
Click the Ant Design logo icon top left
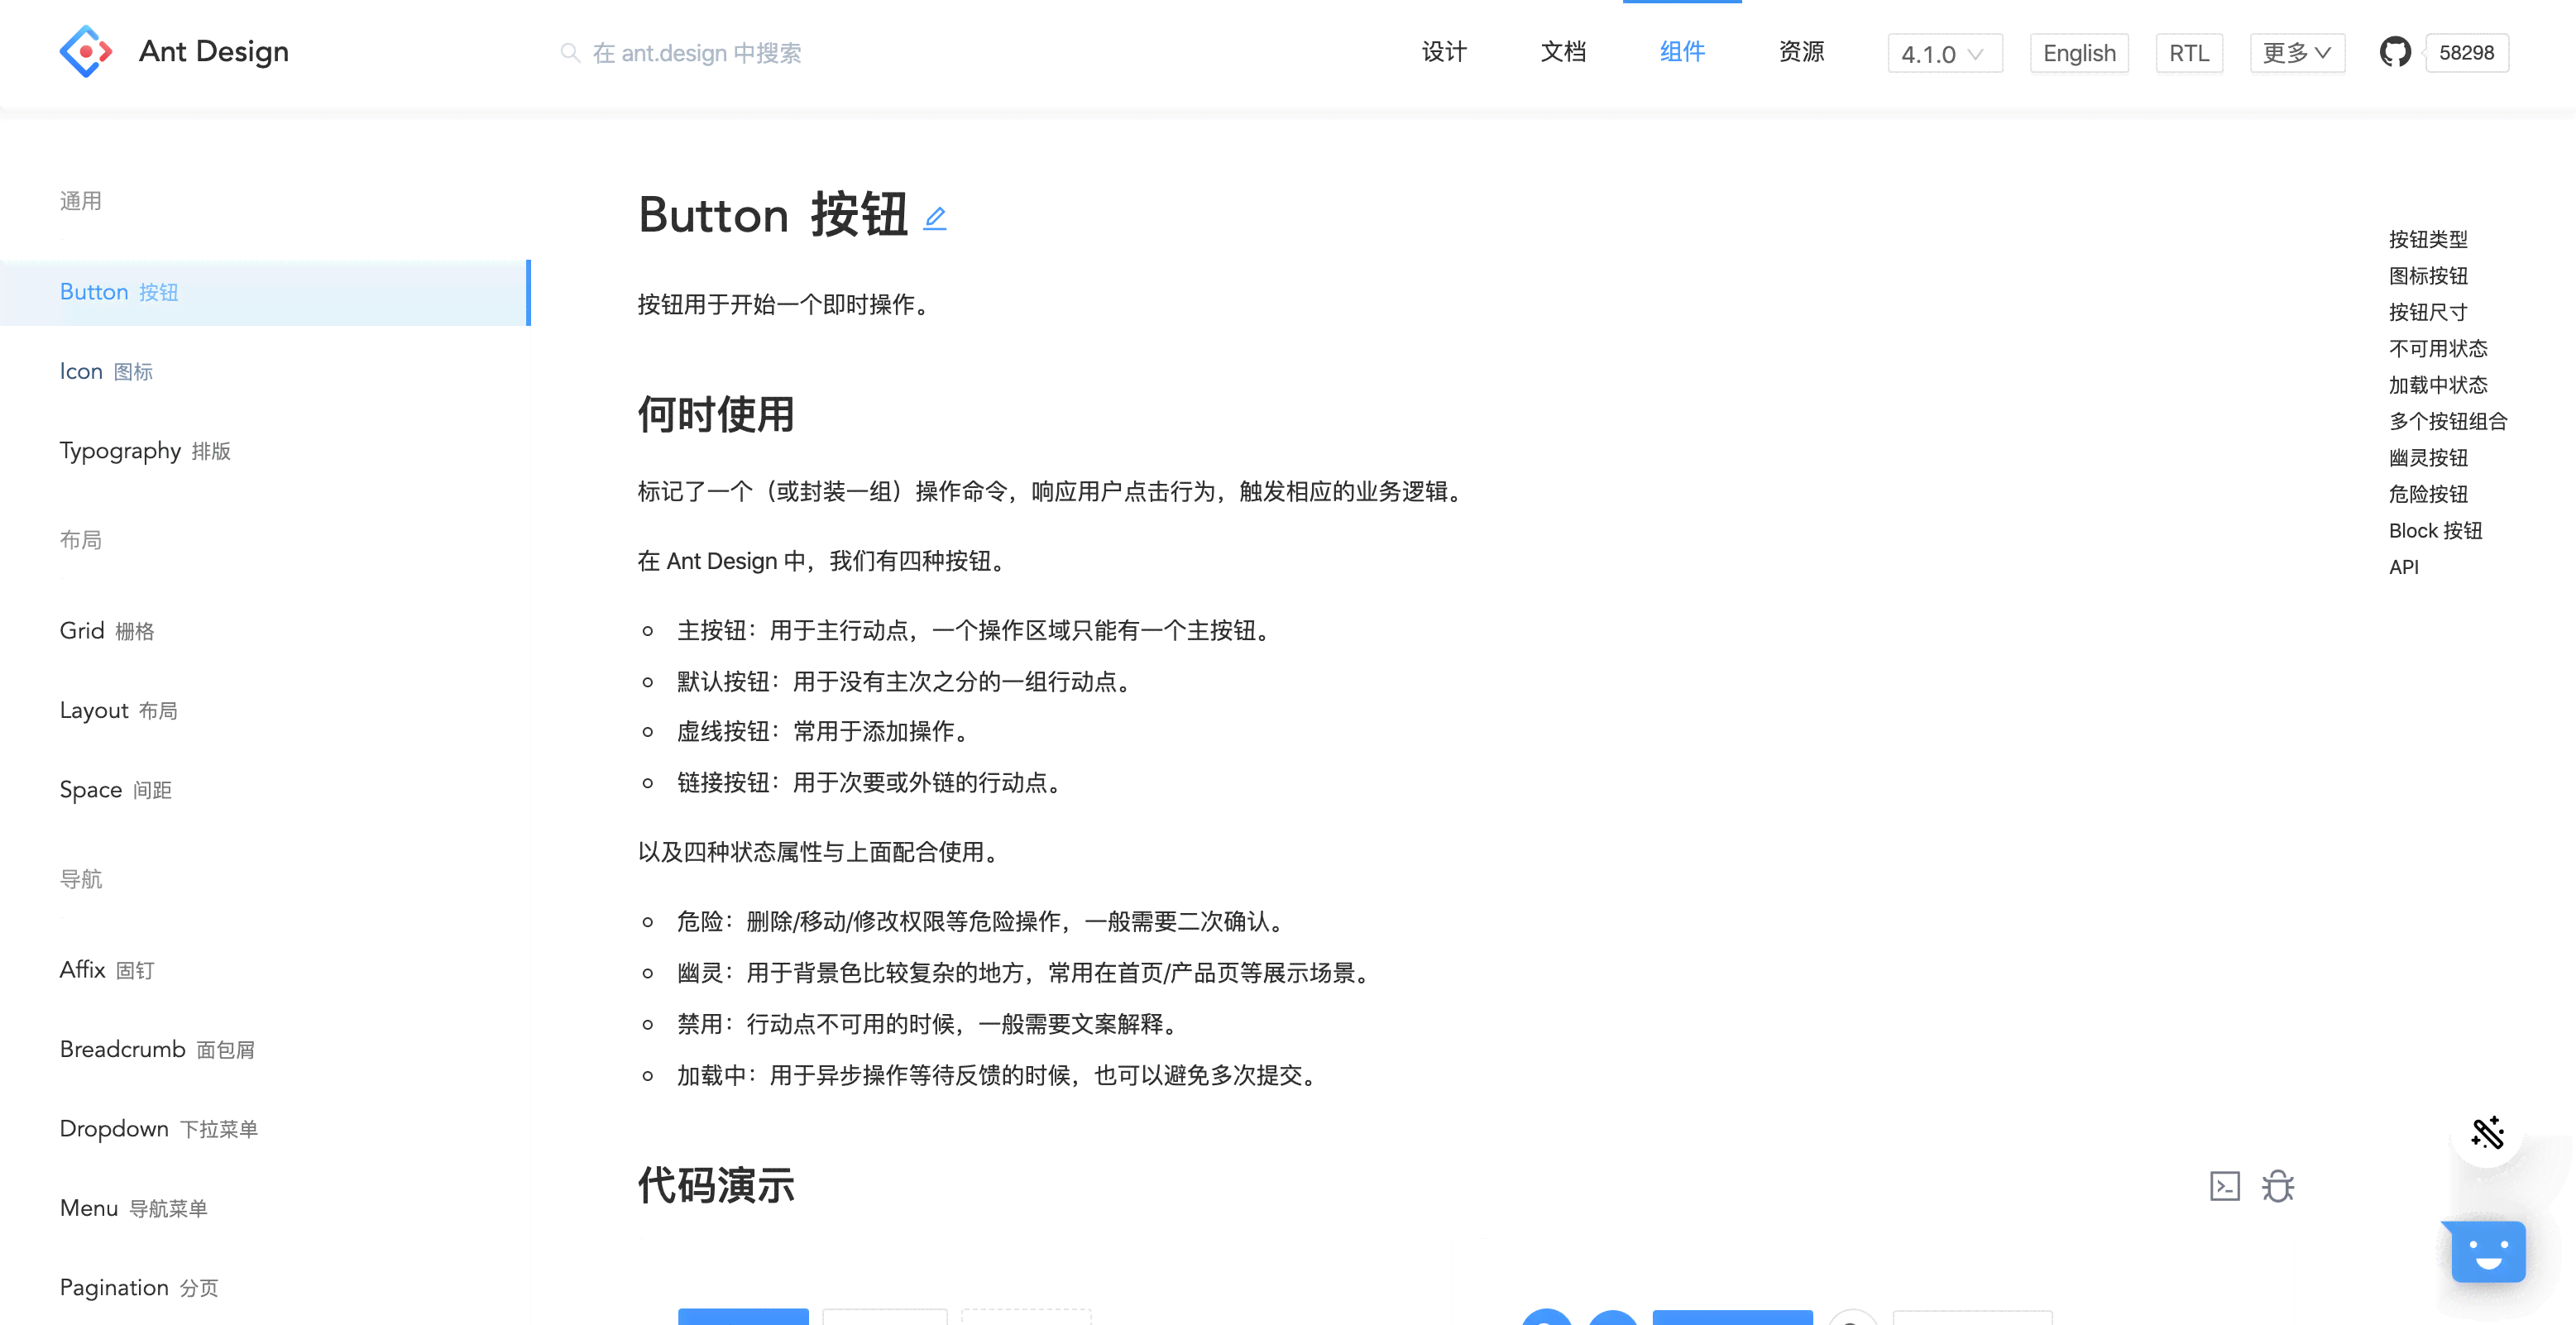click(x=88, y=52)
